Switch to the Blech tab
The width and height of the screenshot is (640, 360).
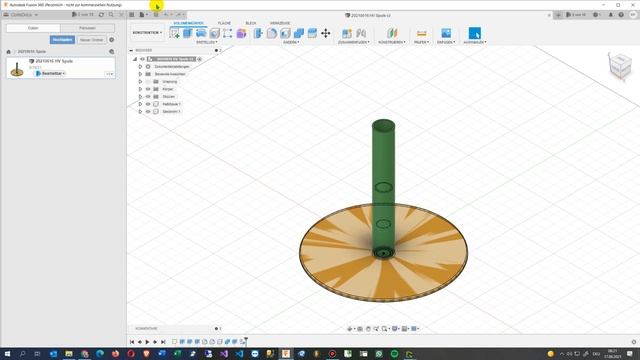point(251,23)
